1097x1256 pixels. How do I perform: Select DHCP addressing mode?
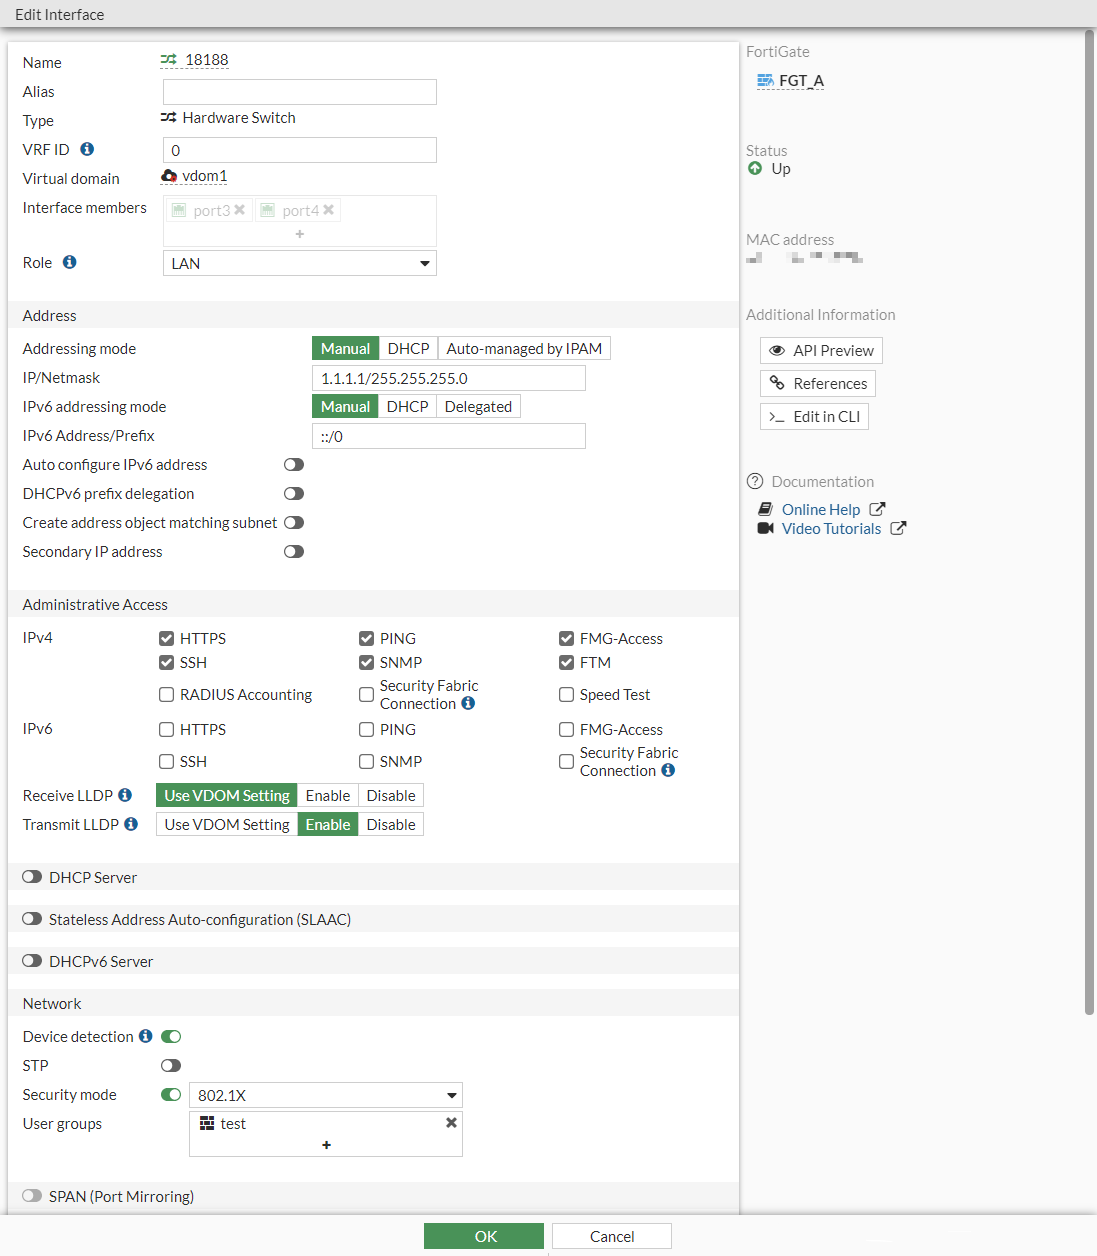click(x=408, y=348)
